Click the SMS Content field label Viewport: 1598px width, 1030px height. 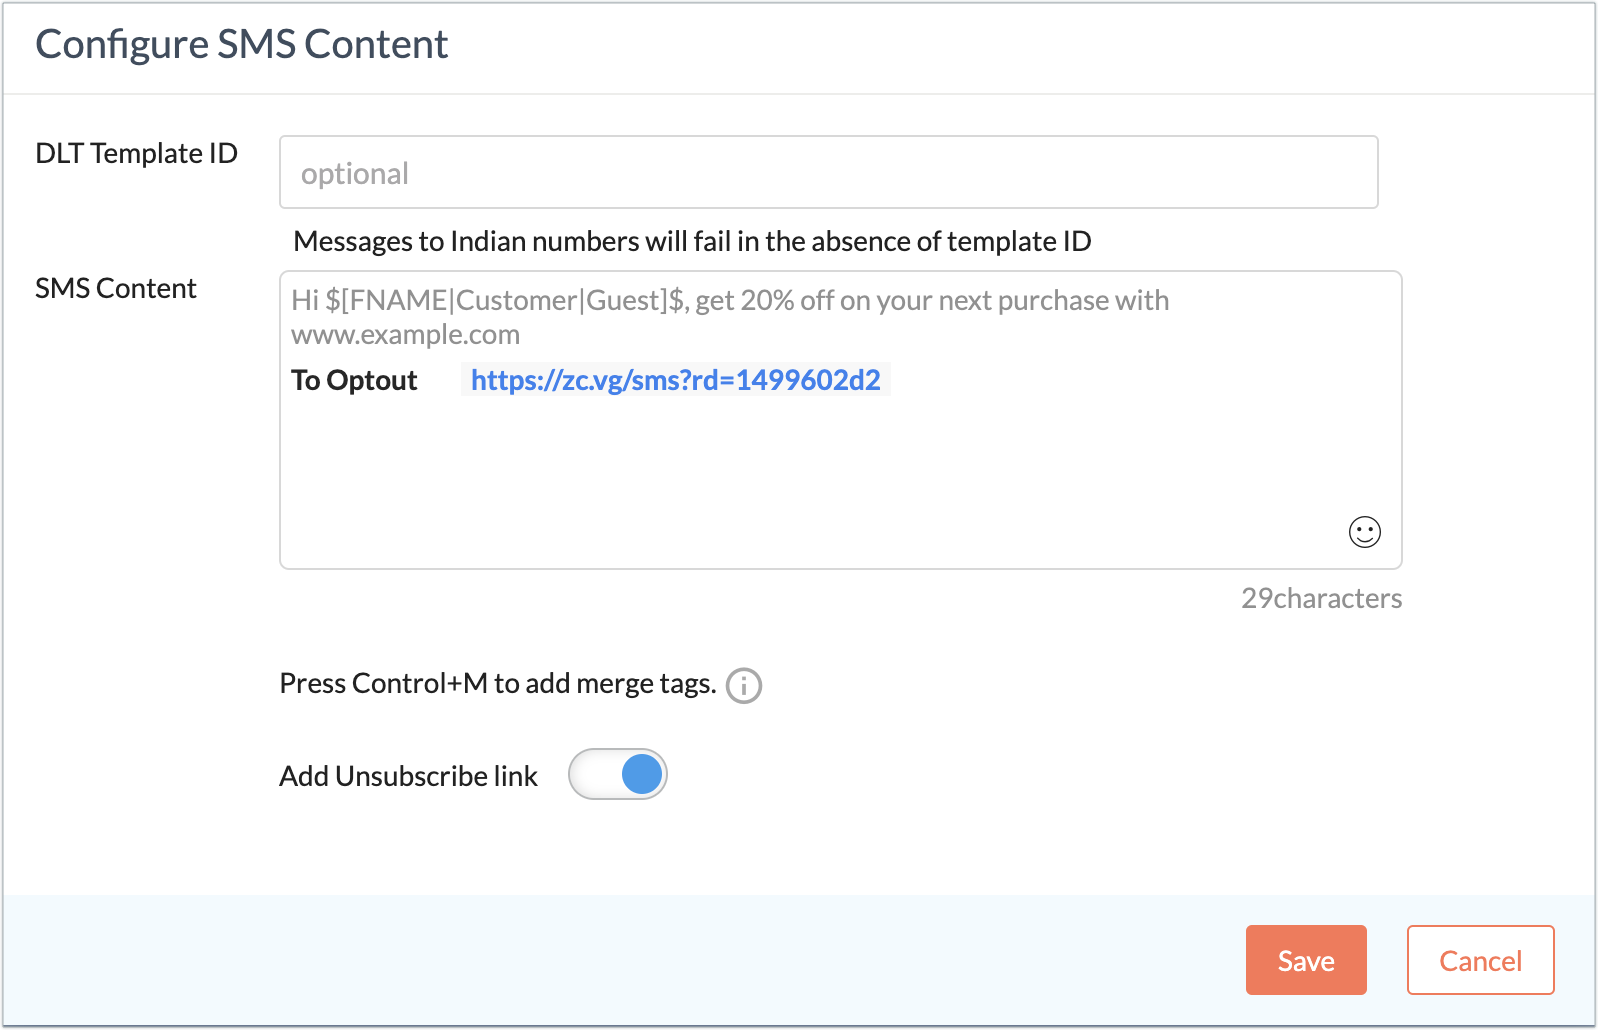(x=116, y=288)
